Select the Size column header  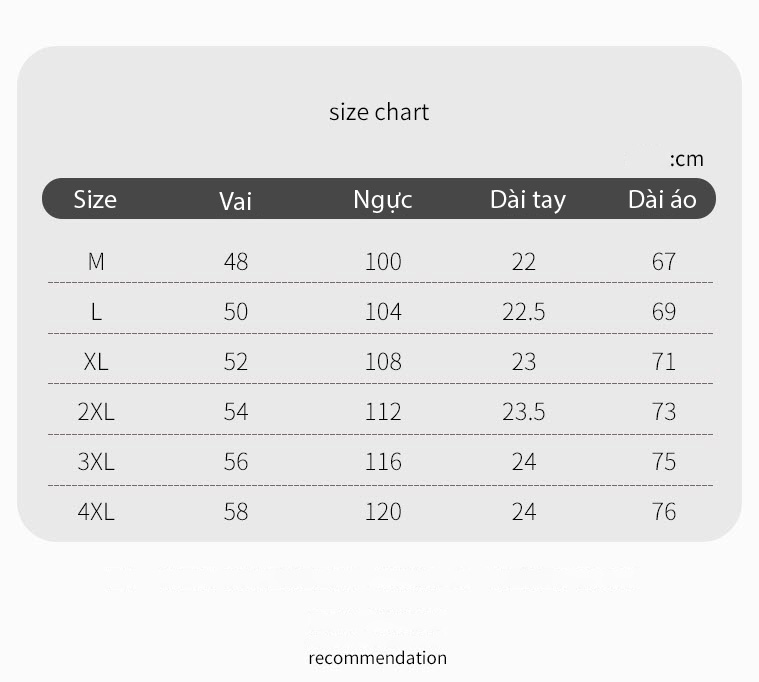click(x=95, y=199)
